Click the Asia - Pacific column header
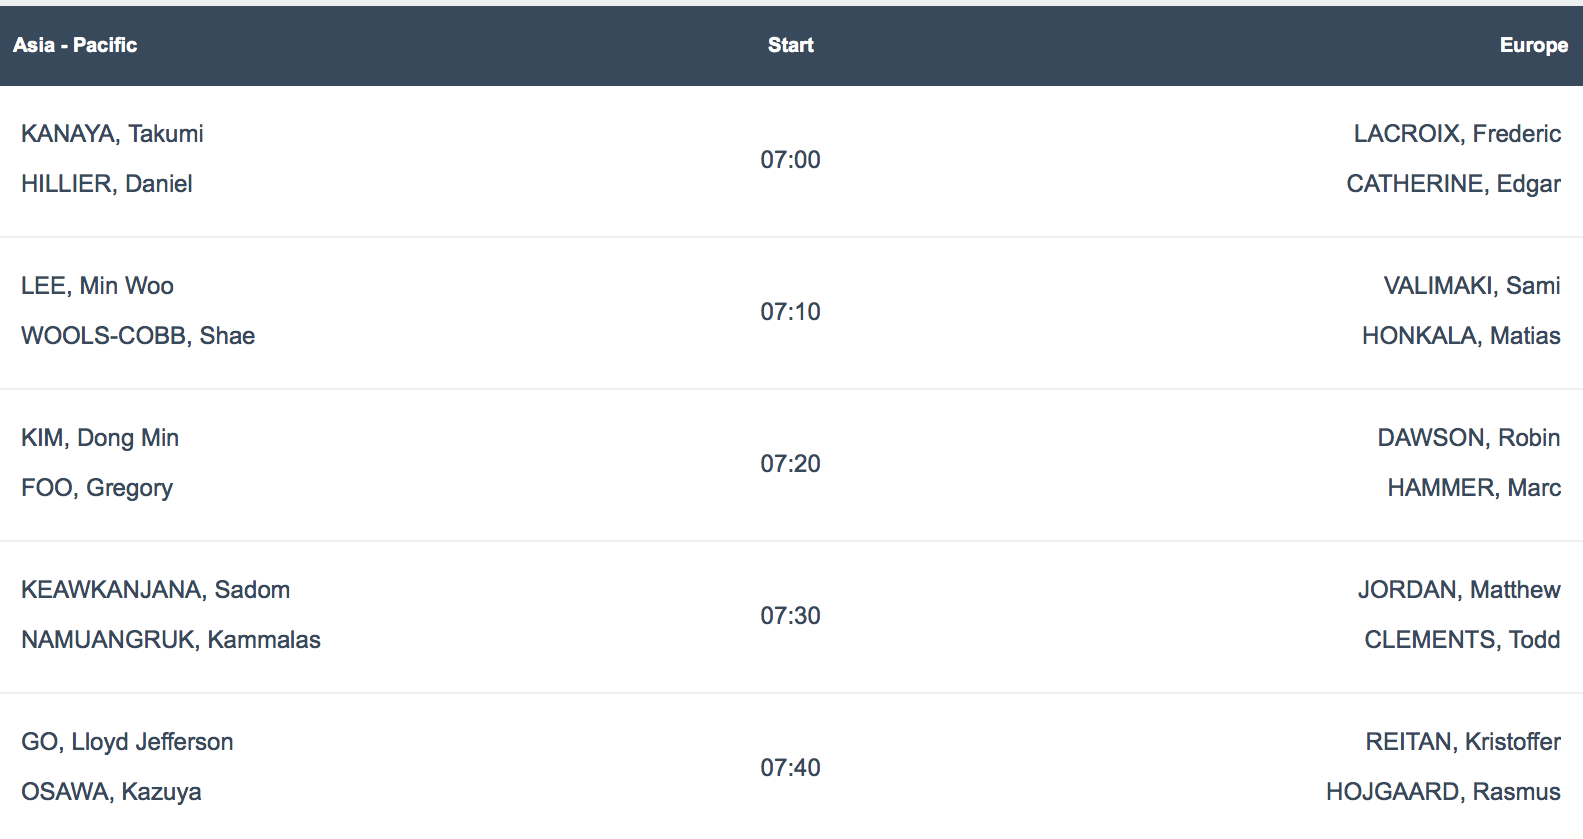This screenshot has height=839, width=1583. (75, 45)
